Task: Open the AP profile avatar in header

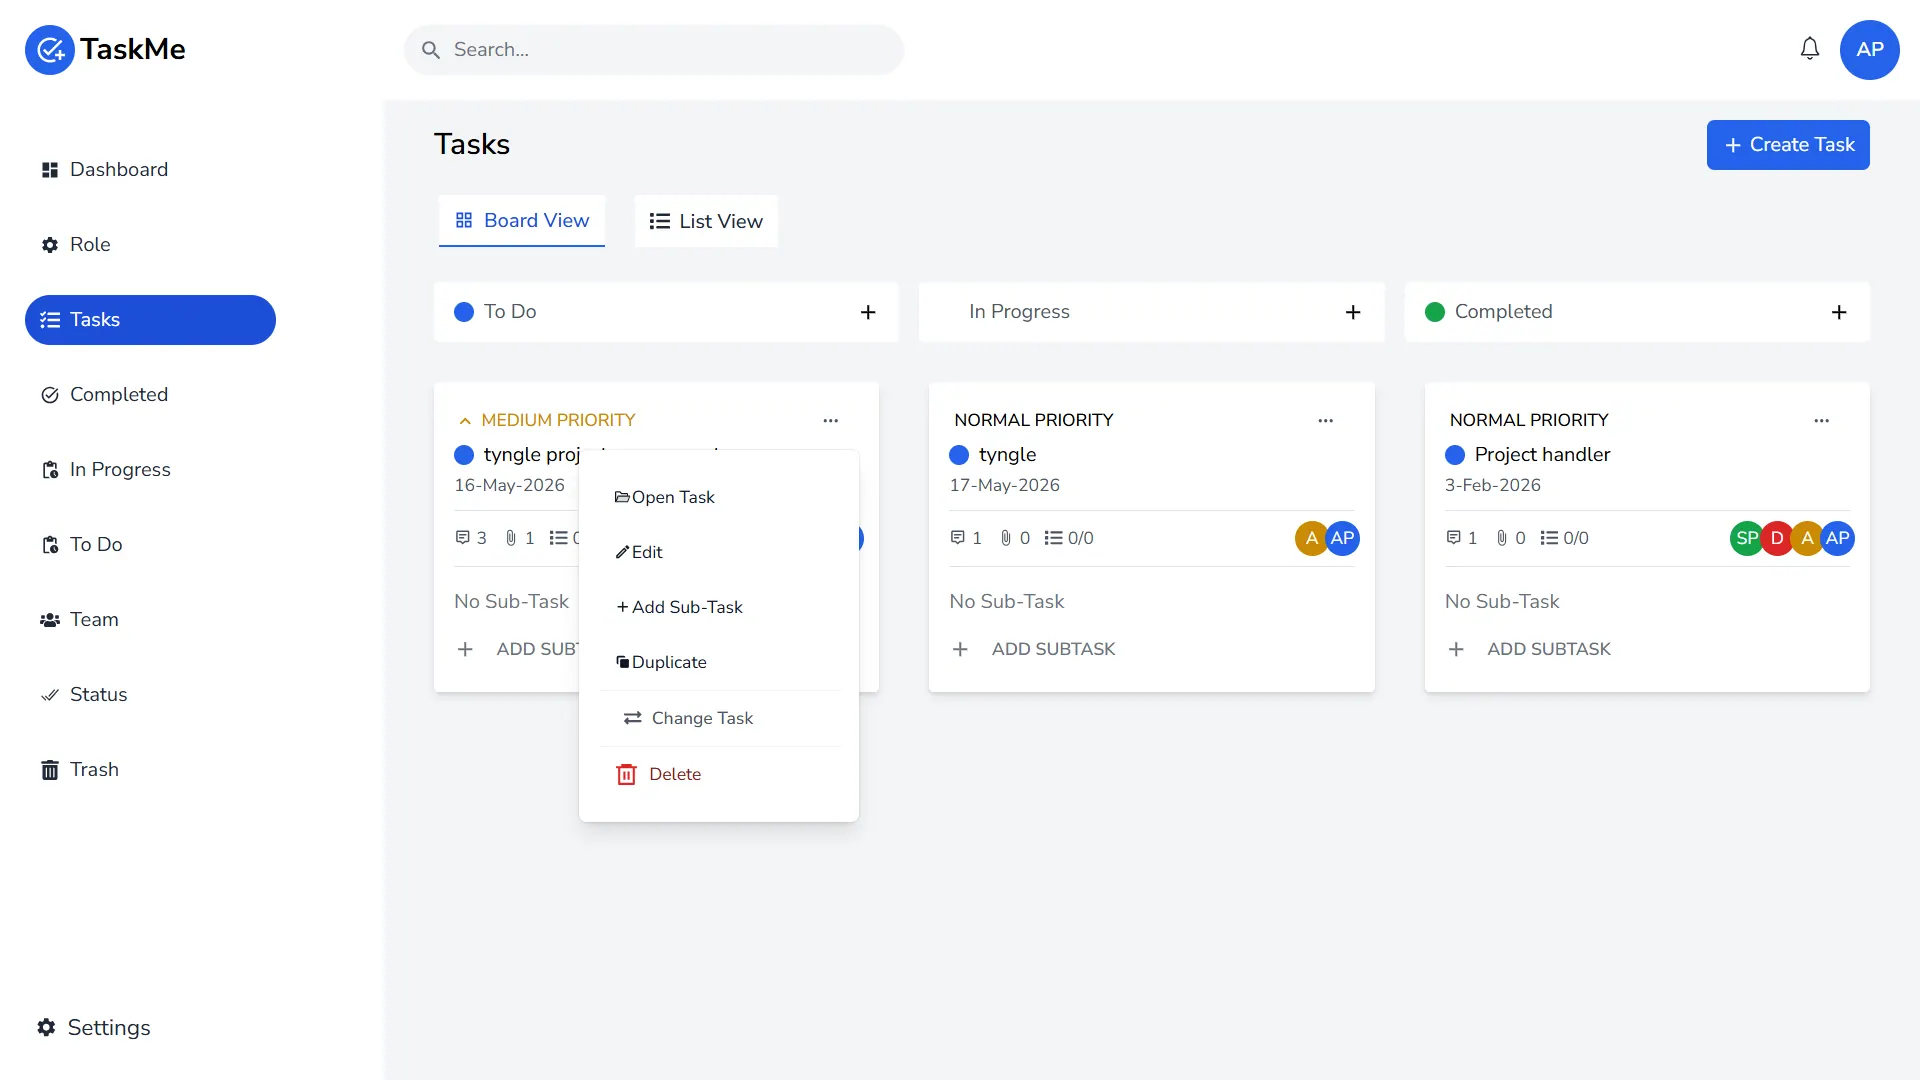Action: click(x=1870, y=50)
